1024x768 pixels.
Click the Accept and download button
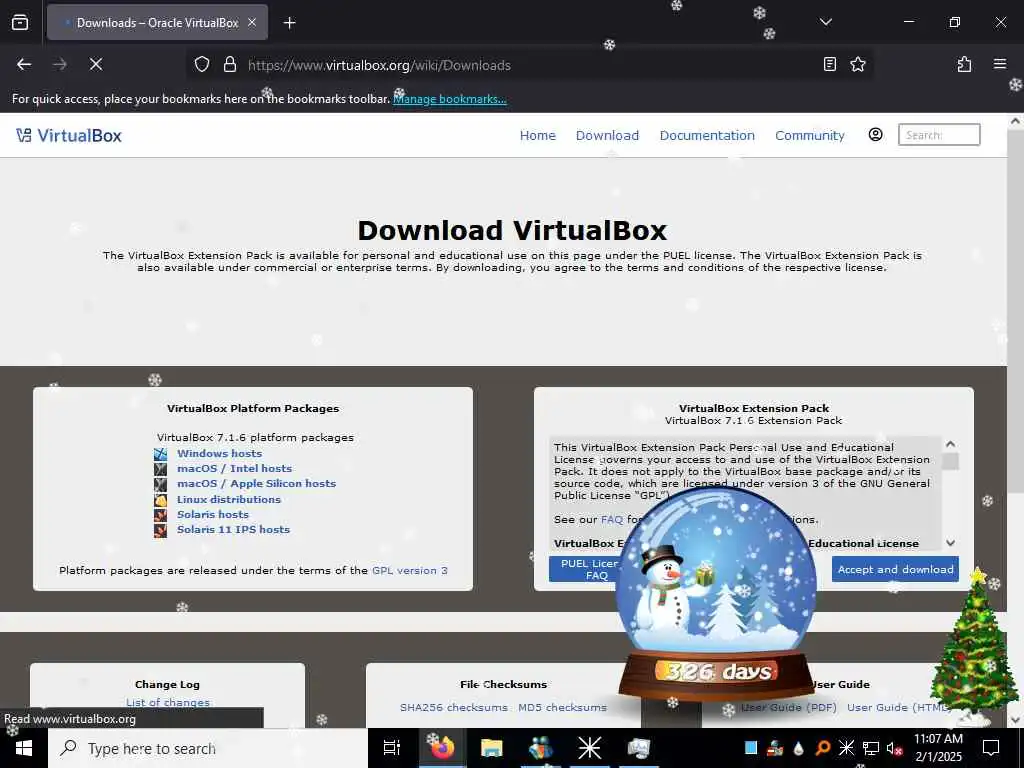coord(895,569)
